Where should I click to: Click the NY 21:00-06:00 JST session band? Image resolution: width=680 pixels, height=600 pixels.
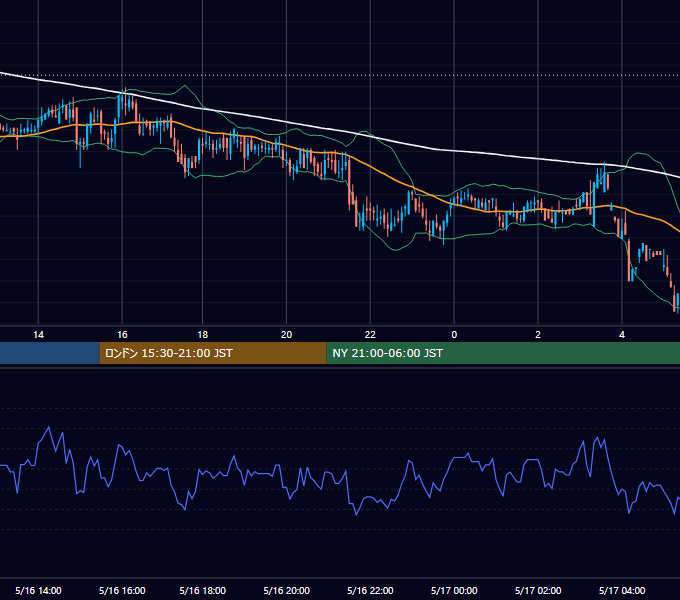click(503, 353)
